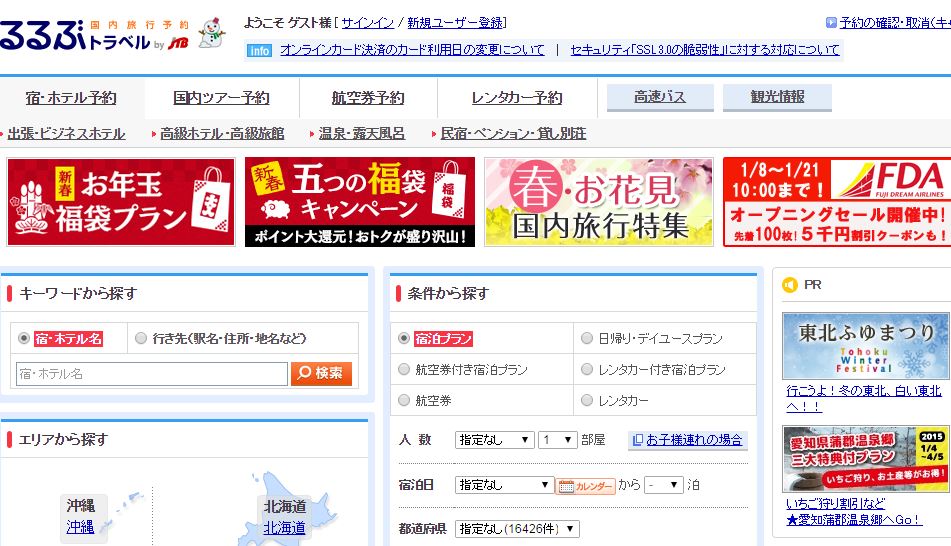Viewport: 951px width, 546px height.
Task: Open the 東北ふゆまつり PR image
Action: coord(865,346)
